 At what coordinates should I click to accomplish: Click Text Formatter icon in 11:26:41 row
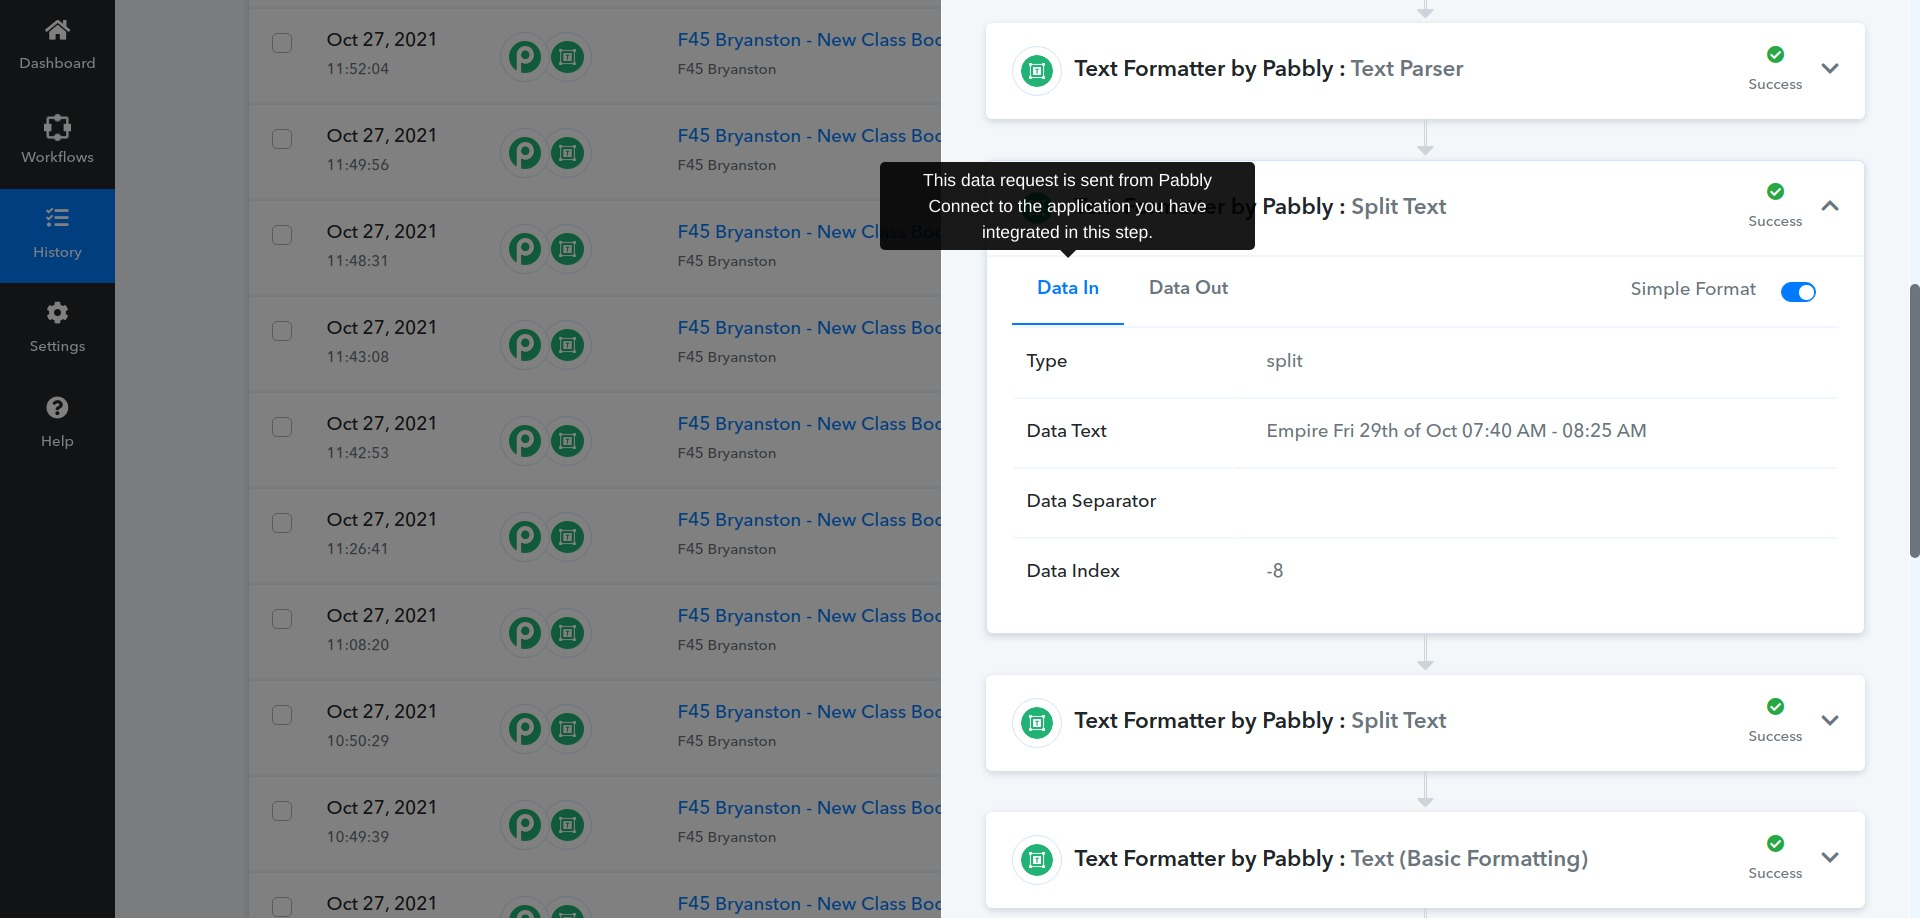[x=567, y=537]
